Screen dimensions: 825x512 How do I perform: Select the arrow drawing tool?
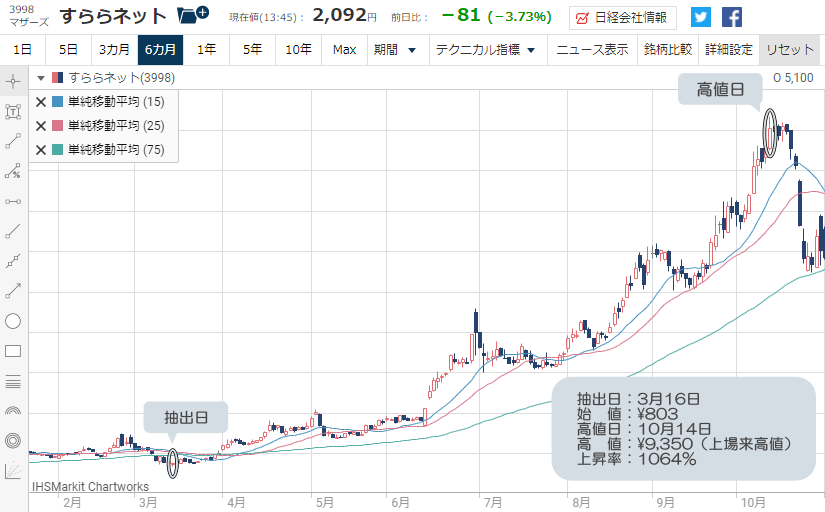click(13, 291)
